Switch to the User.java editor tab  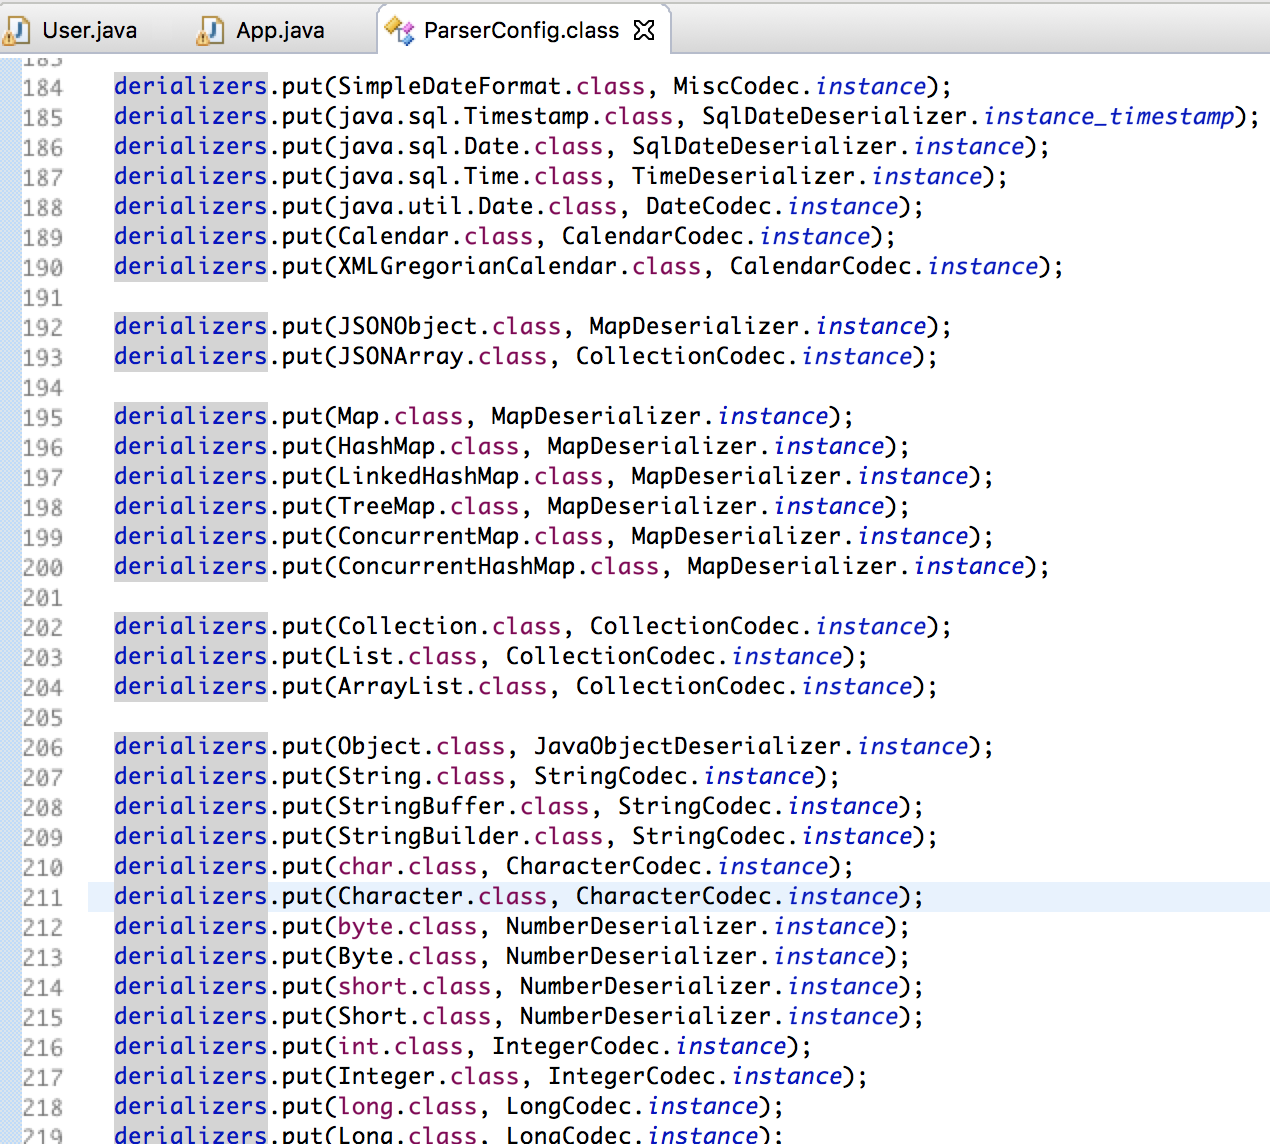[x=89, y=31]
